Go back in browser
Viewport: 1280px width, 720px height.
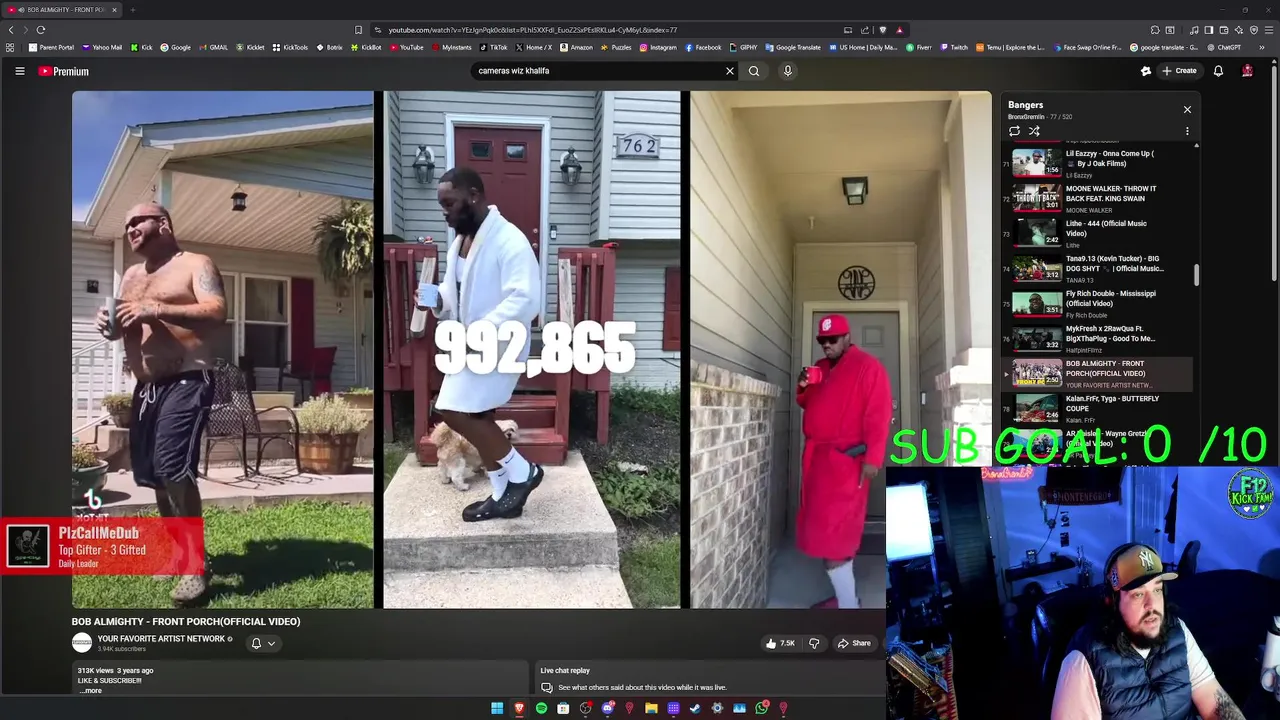[x=11, y=30]
